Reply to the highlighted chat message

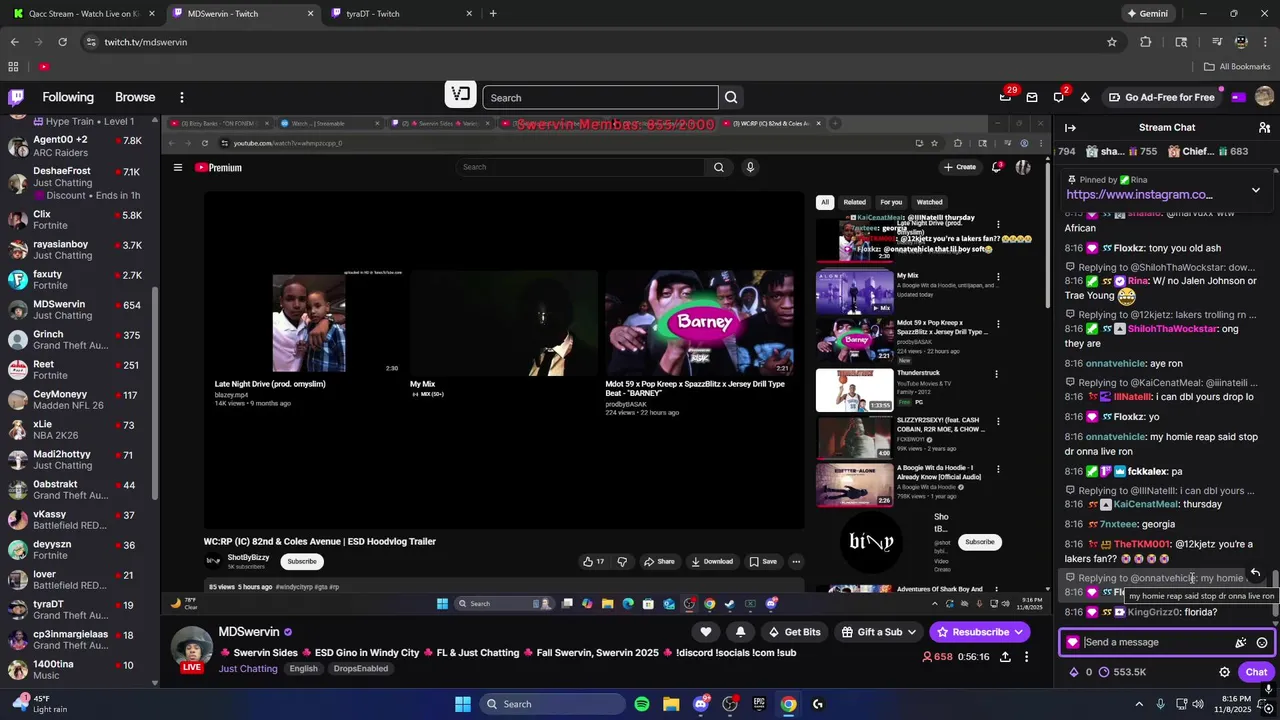coord(1255,573)
